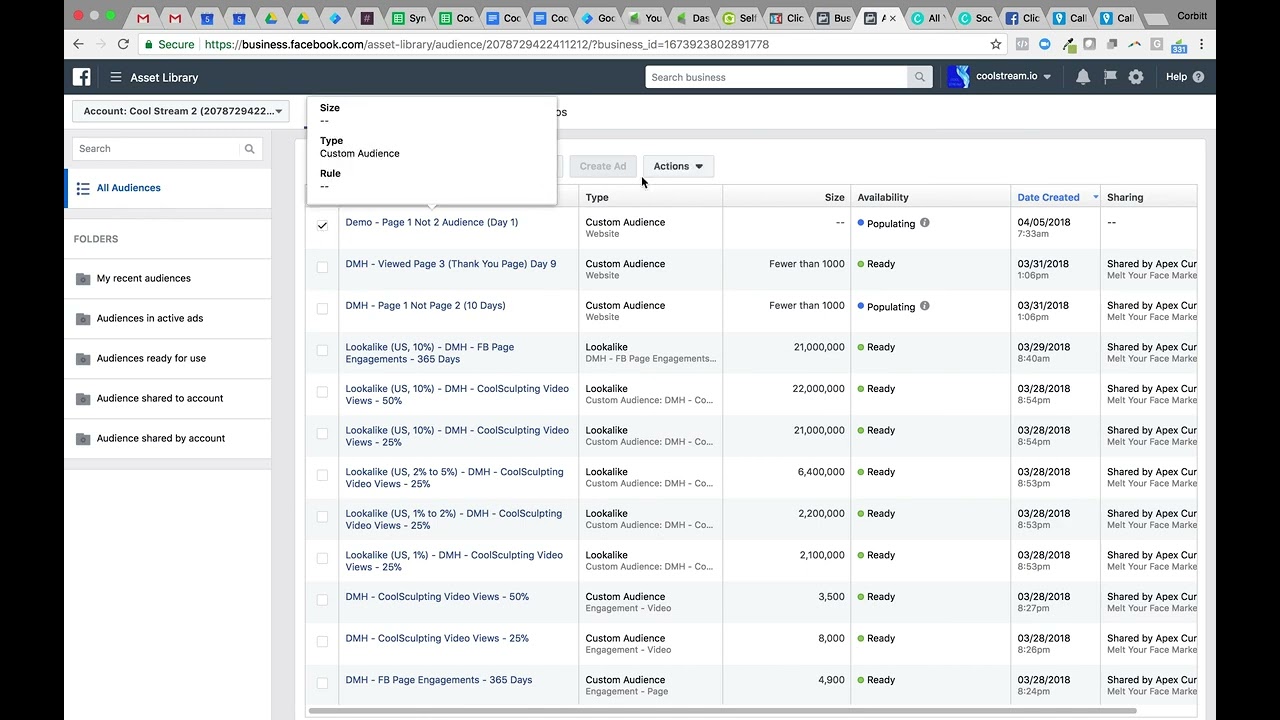Click the Create Ad button
Image resolution: width=1280 pixels, height=720 pixels.
click(603, 166)
